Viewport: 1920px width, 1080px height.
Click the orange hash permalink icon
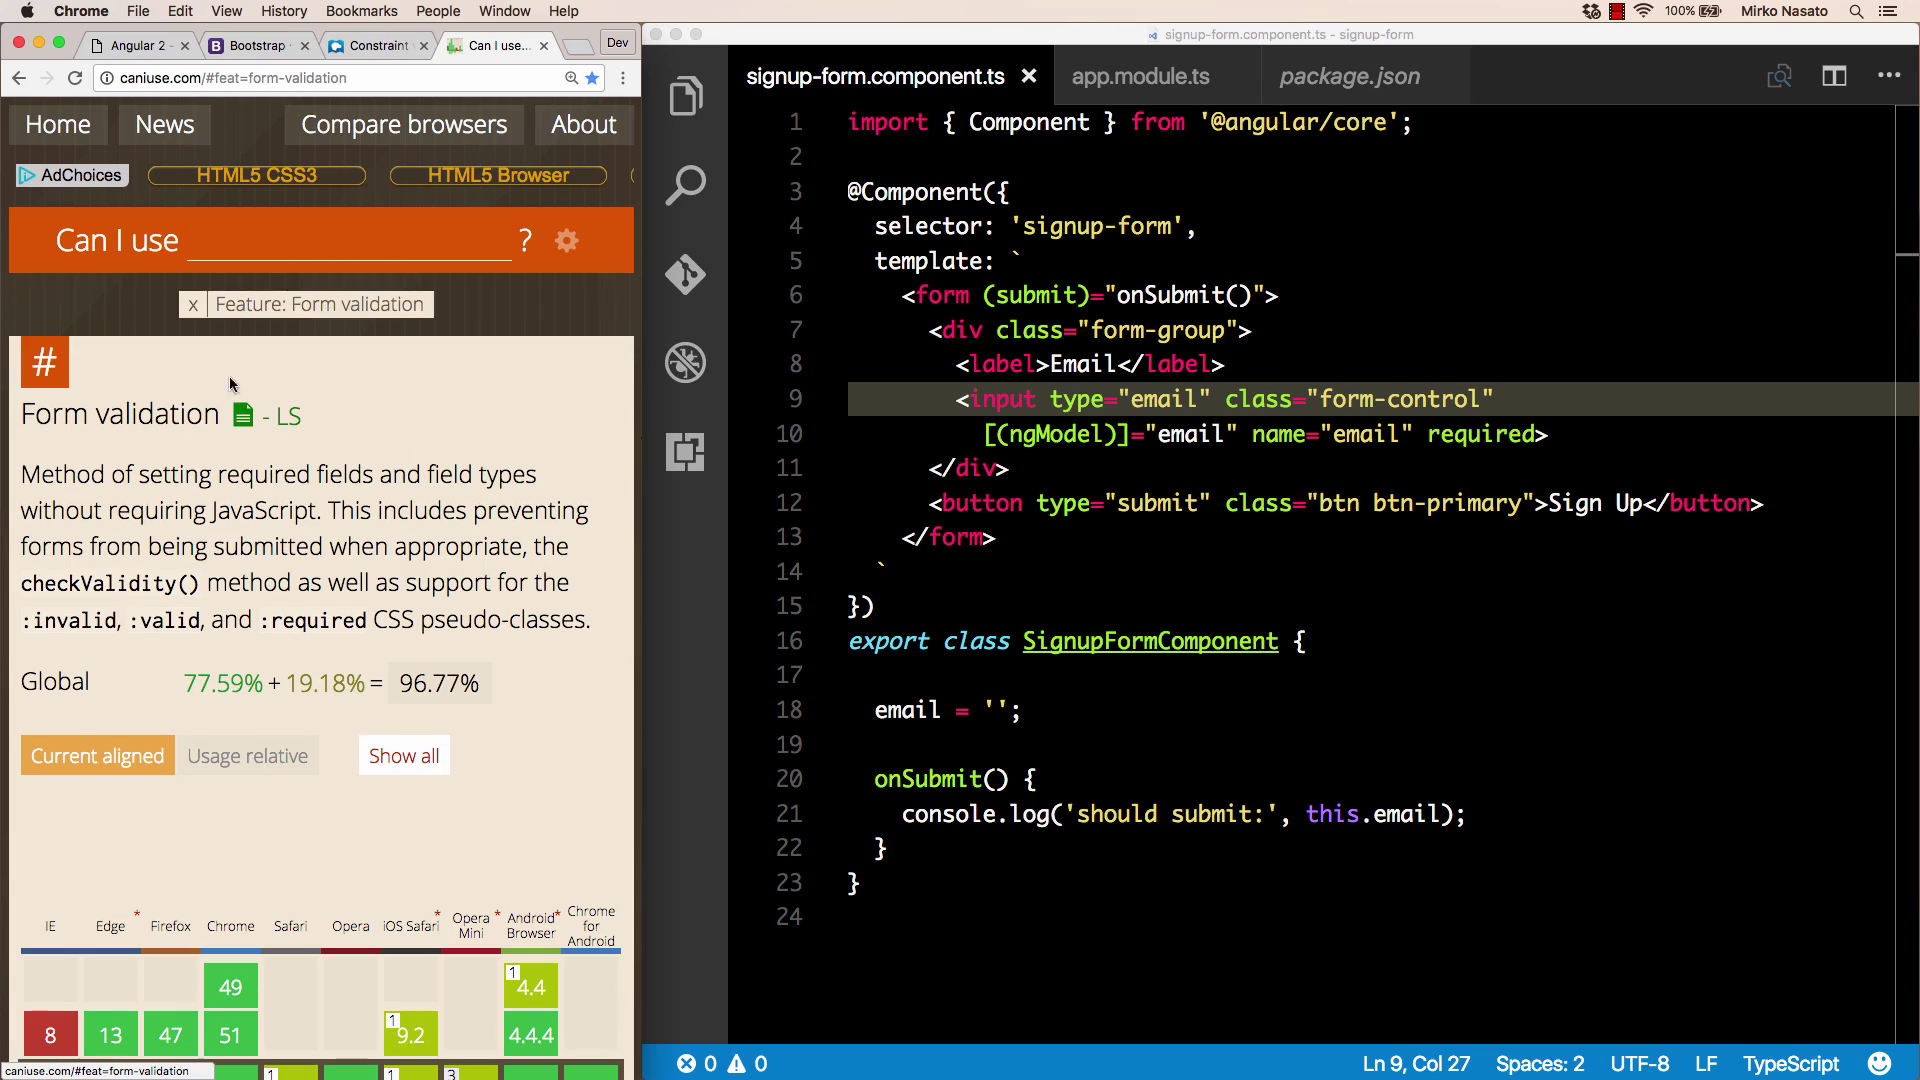tap(45, 362)
